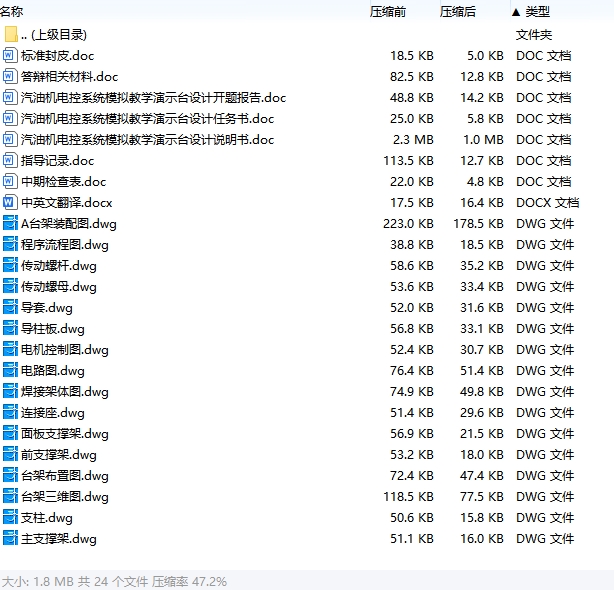Click the Word icon for 指导记录.doc
The height and width of the screenshot is (590, 614).
(10, 161)
